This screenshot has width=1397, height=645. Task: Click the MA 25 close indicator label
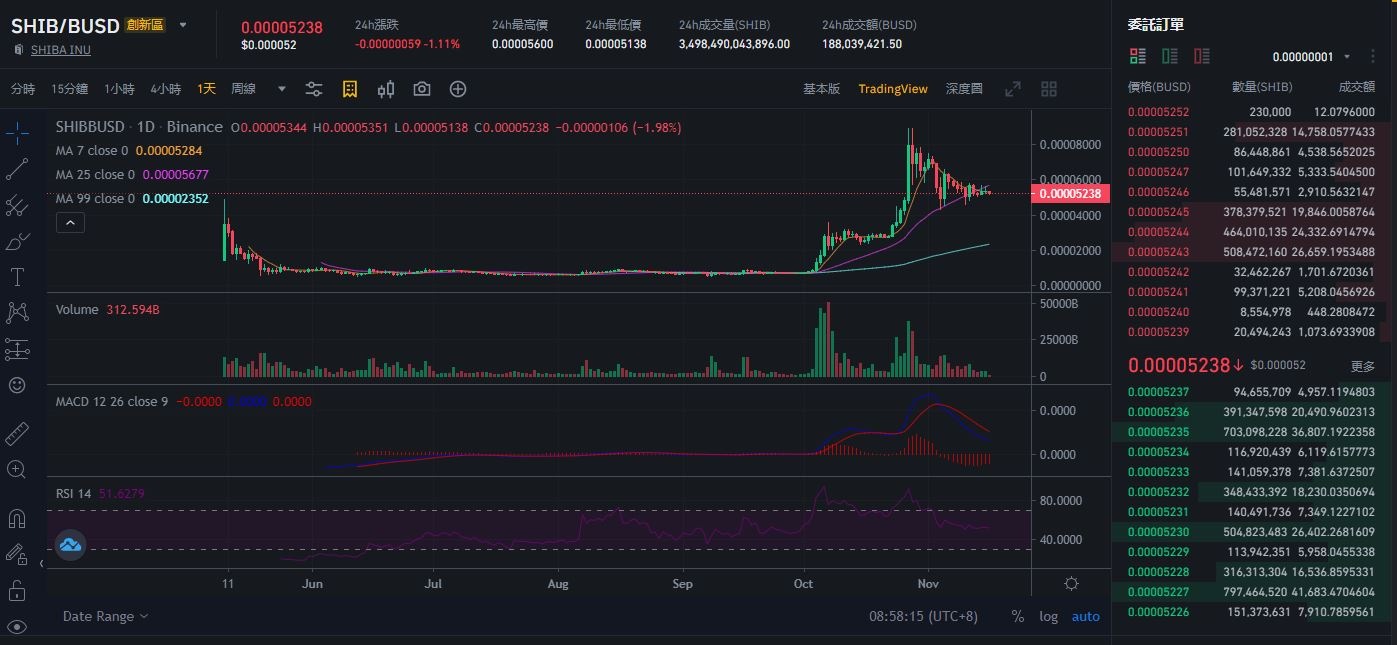click(95, 175)
